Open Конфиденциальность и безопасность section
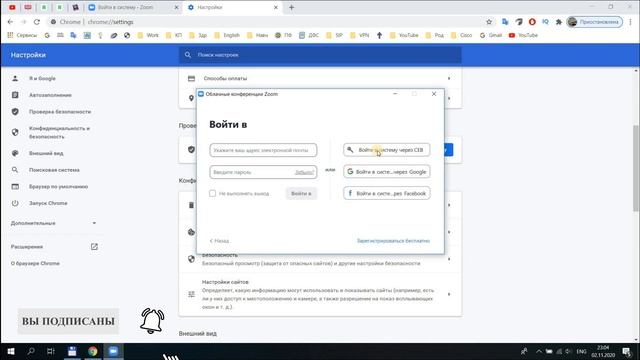Image resolution: width=640 pixels, height=360 pixels. click(x=59, y=132)
